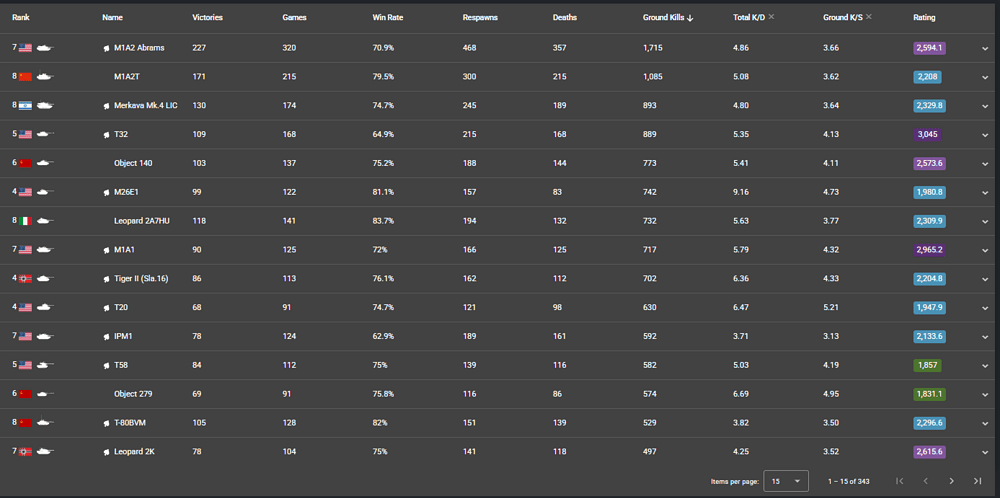Click the purple 3,045 rating badge
The width and height of the screenshot is (1000, 498).
tap(927, 135)
